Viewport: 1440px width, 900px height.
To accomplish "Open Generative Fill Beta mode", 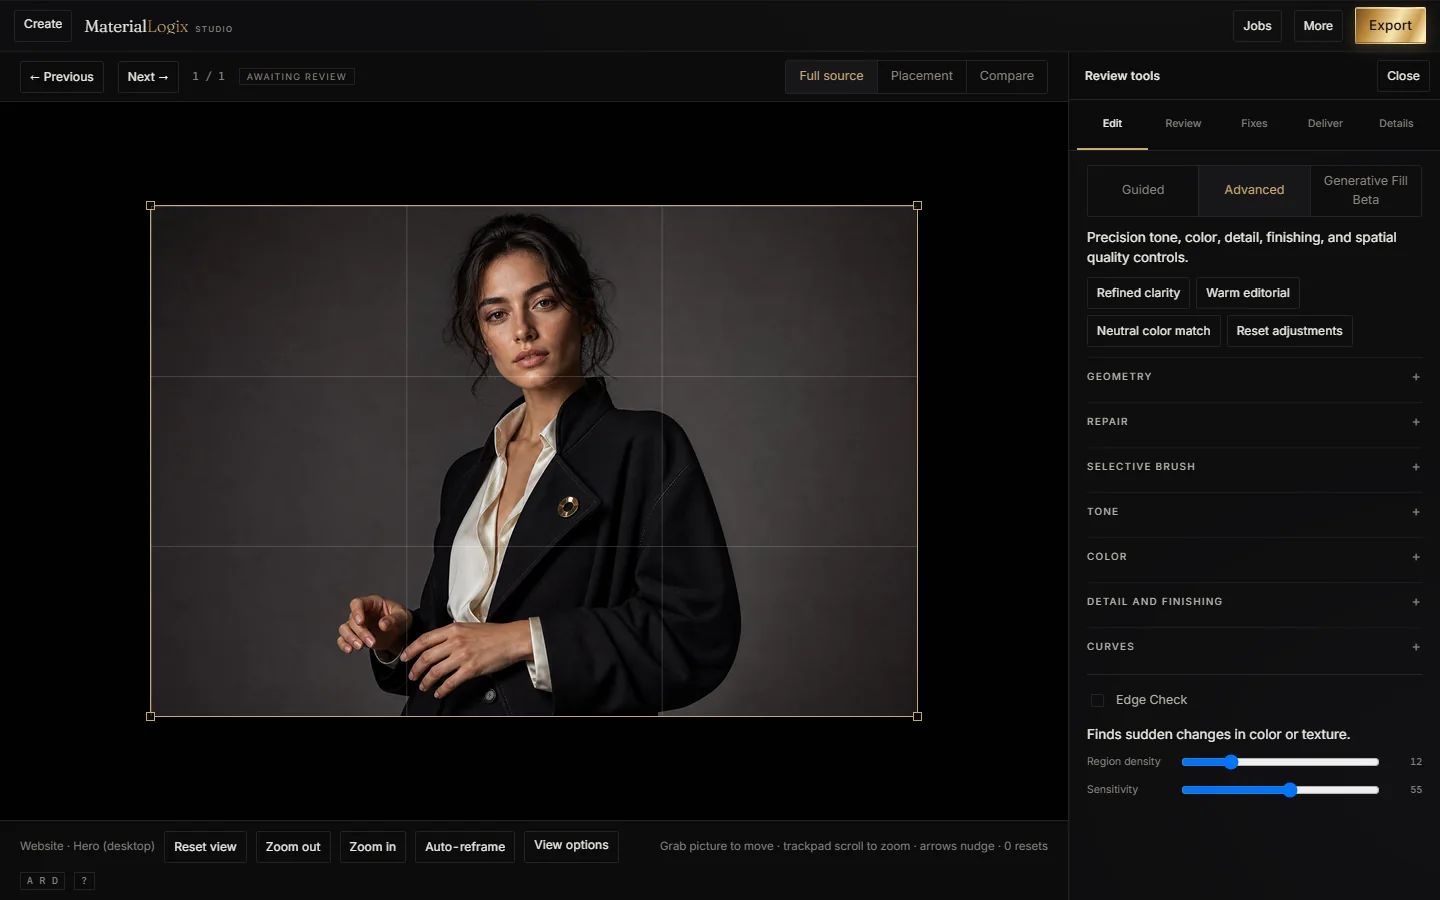I will (1366, 190).
